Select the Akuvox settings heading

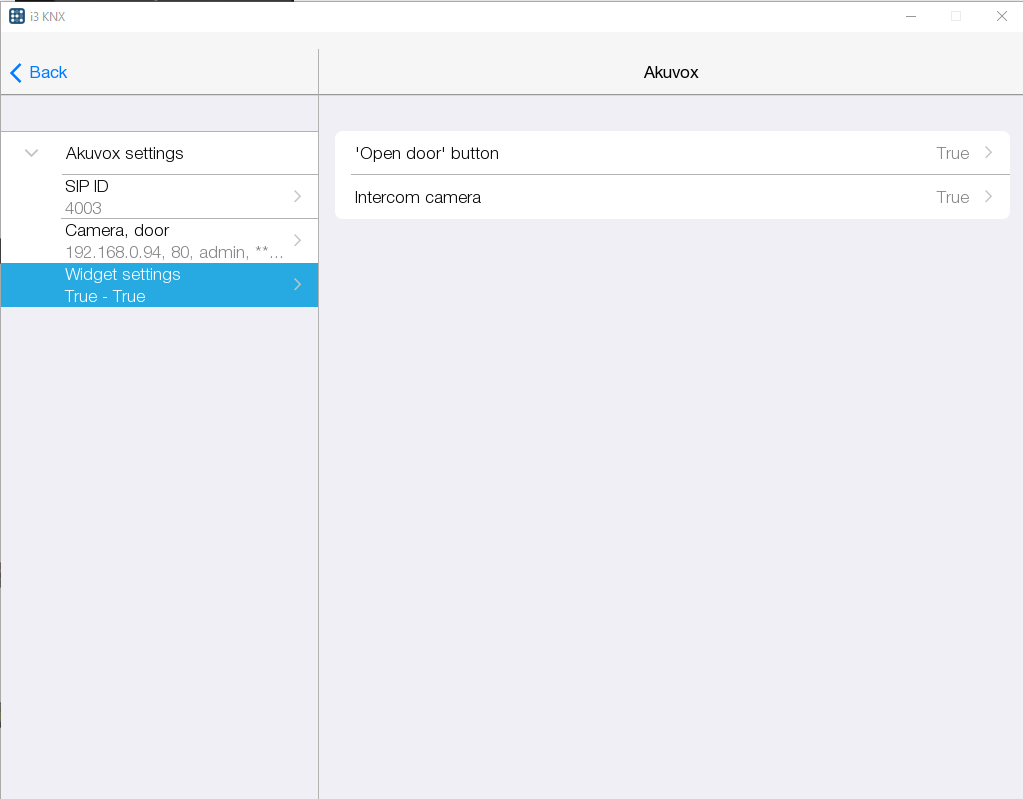(x=124, y=153)
